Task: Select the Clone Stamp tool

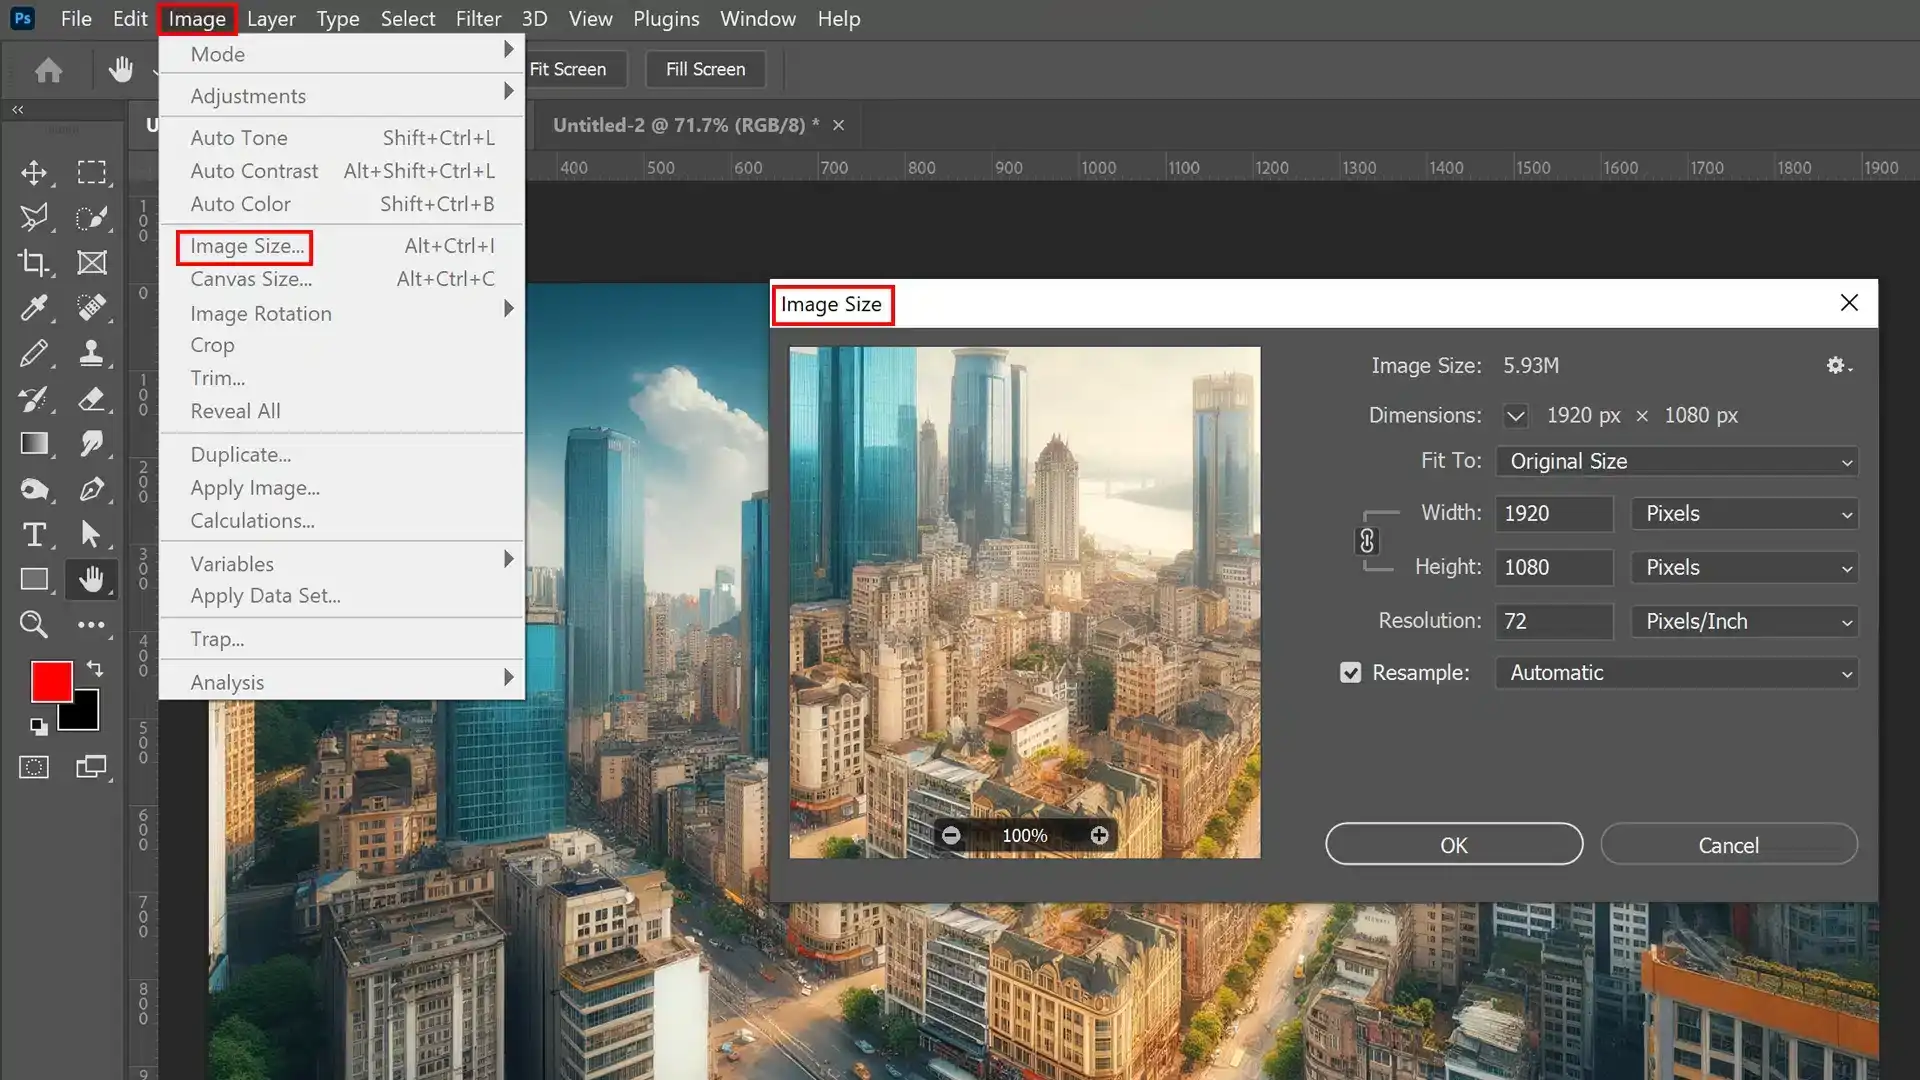Action: point(92,353)
